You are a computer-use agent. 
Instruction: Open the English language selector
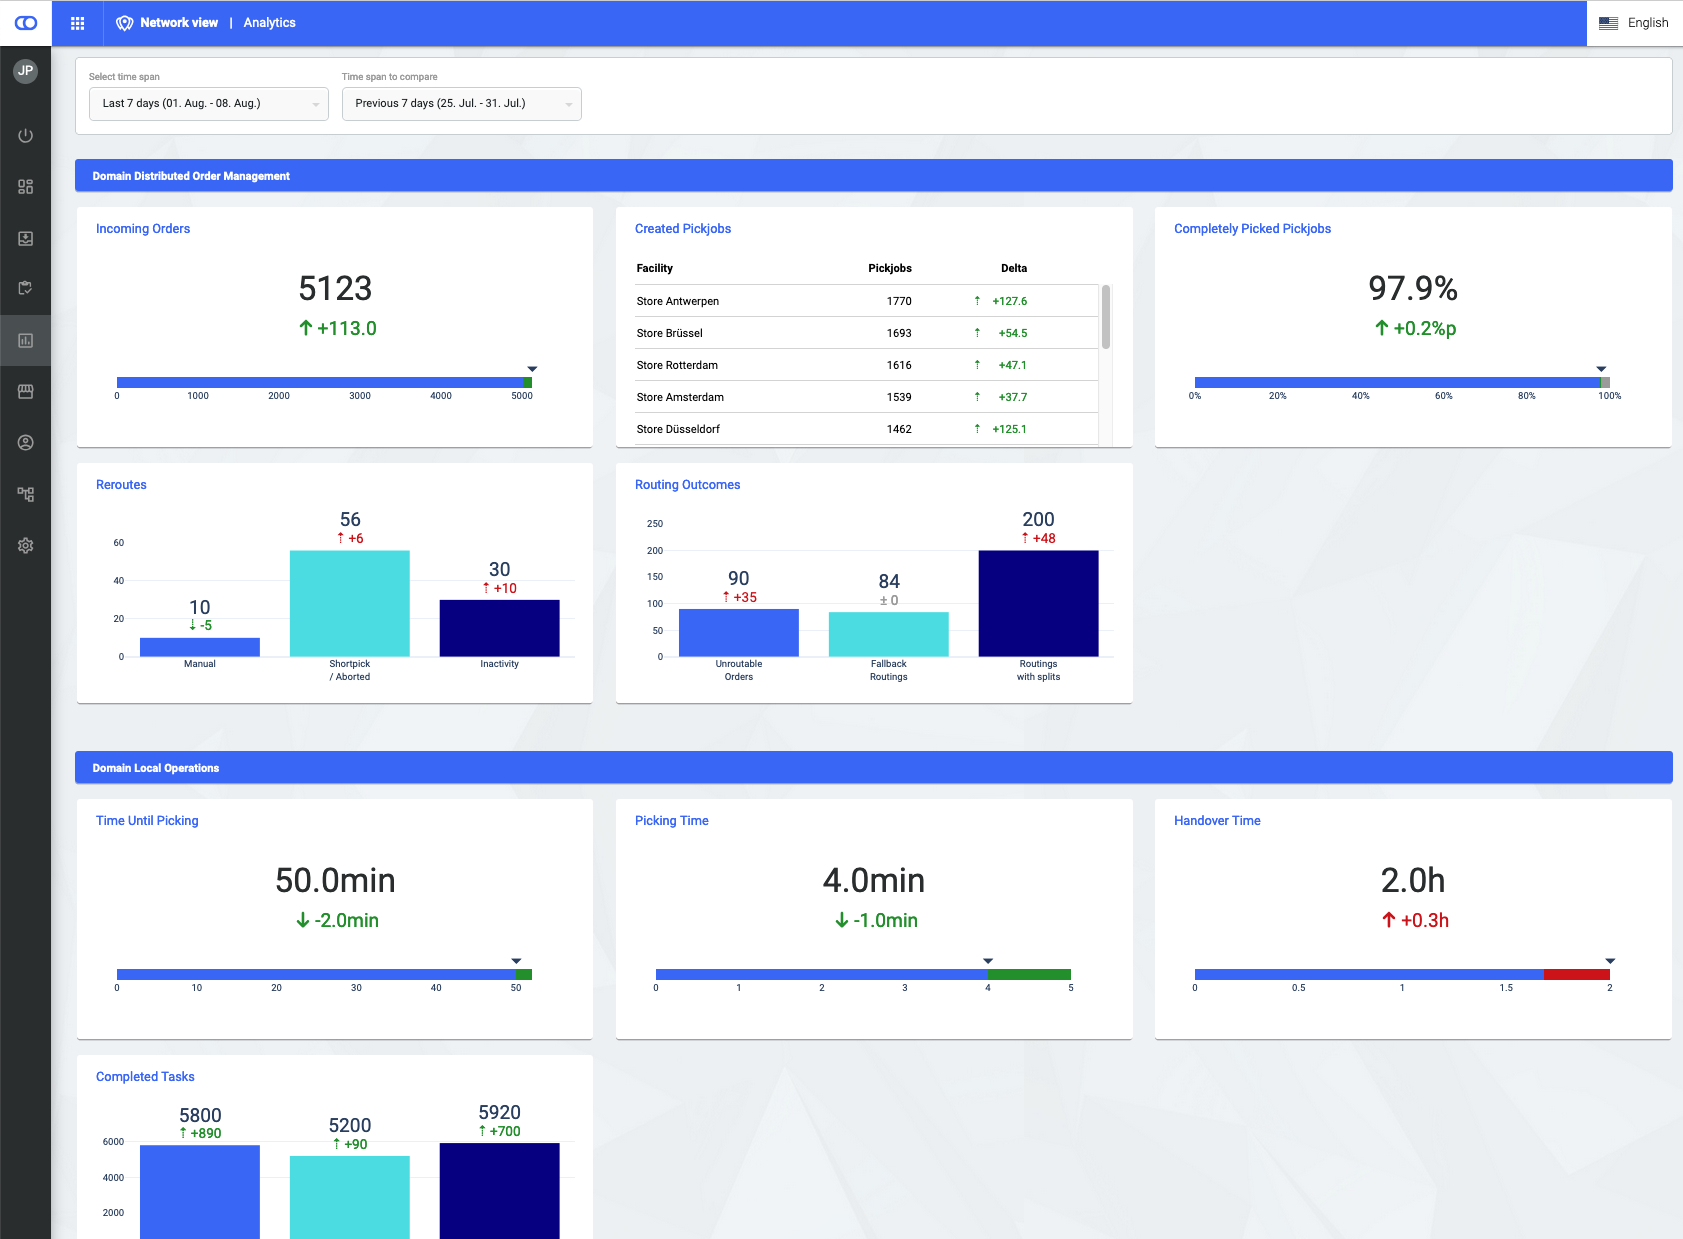(1634, 23)
